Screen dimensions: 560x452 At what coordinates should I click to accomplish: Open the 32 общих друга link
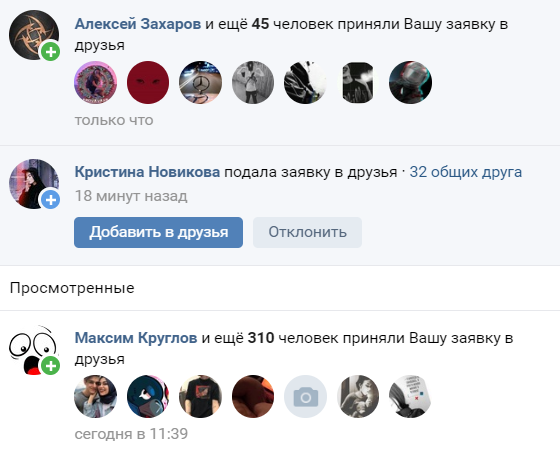465,172
